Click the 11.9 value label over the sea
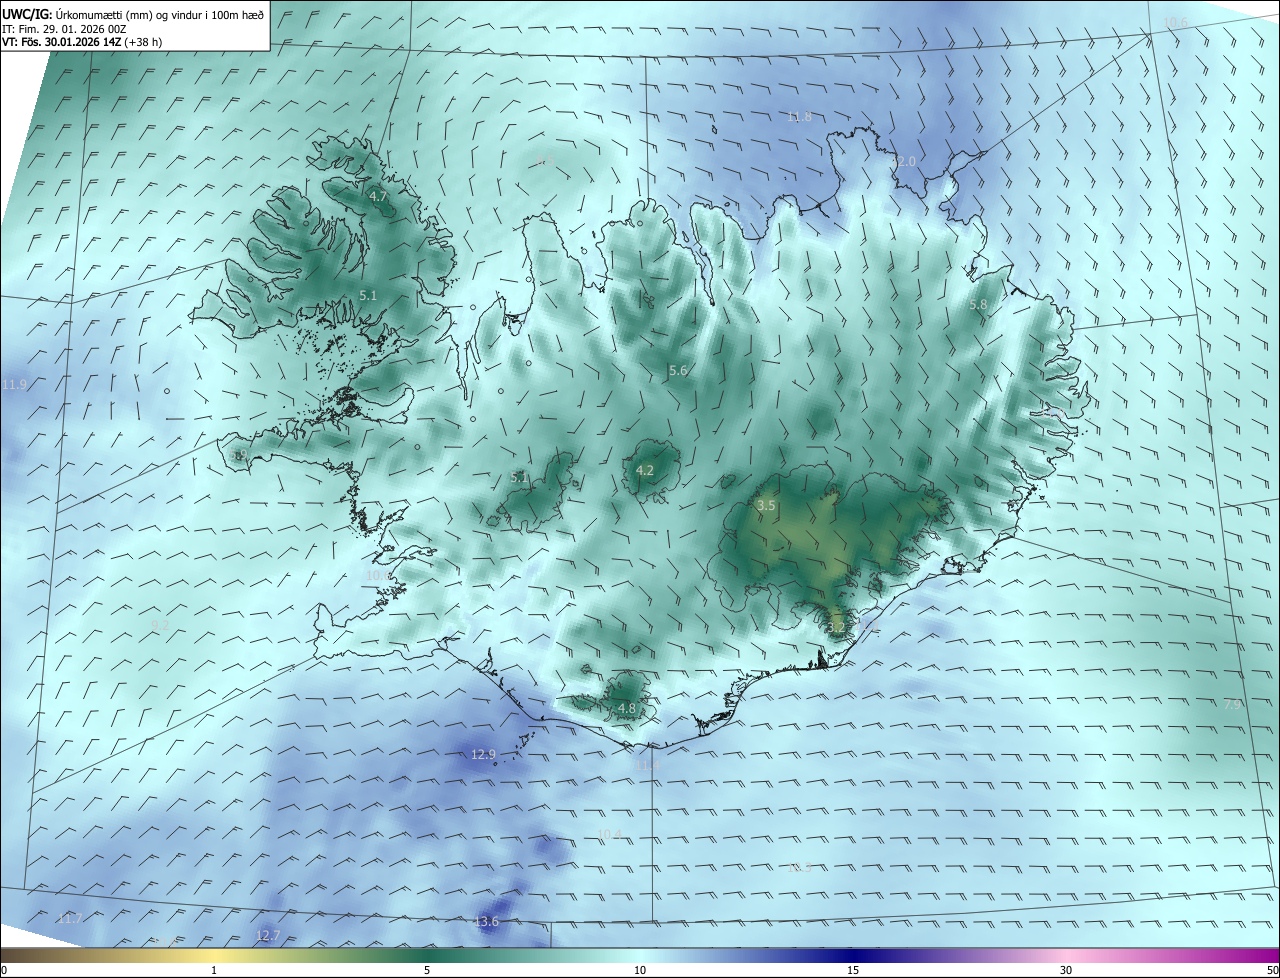The height and width of the screenshot is (978, 1280). click(15, 385)
